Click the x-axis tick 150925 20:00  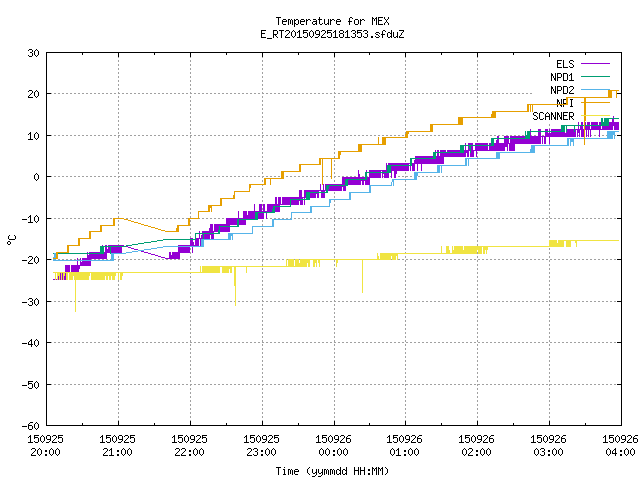pyautogui.click(x=45, y=445)
